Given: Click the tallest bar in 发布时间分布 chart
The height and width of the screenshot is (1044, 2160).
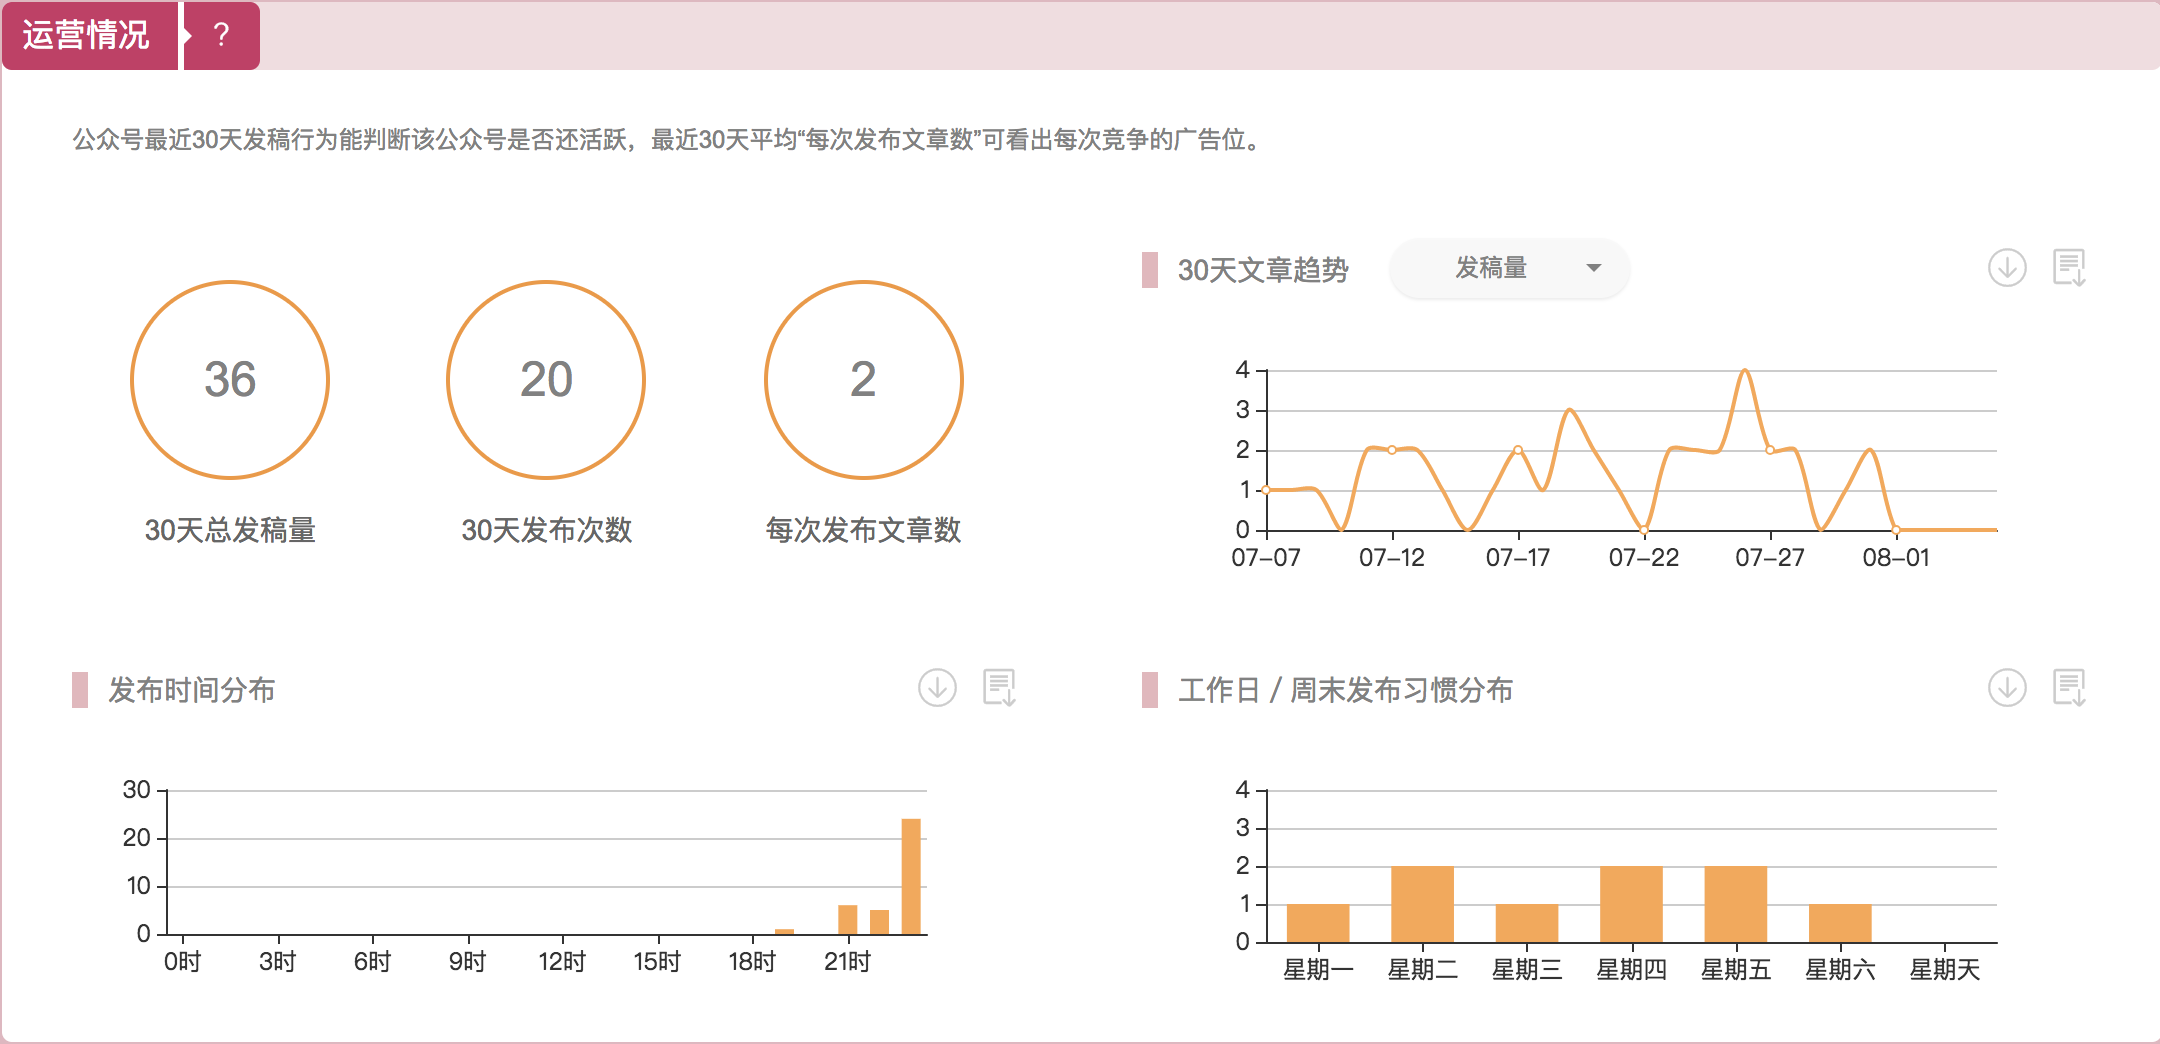Looking at the screenshot, I should click(x=910, y=876).
